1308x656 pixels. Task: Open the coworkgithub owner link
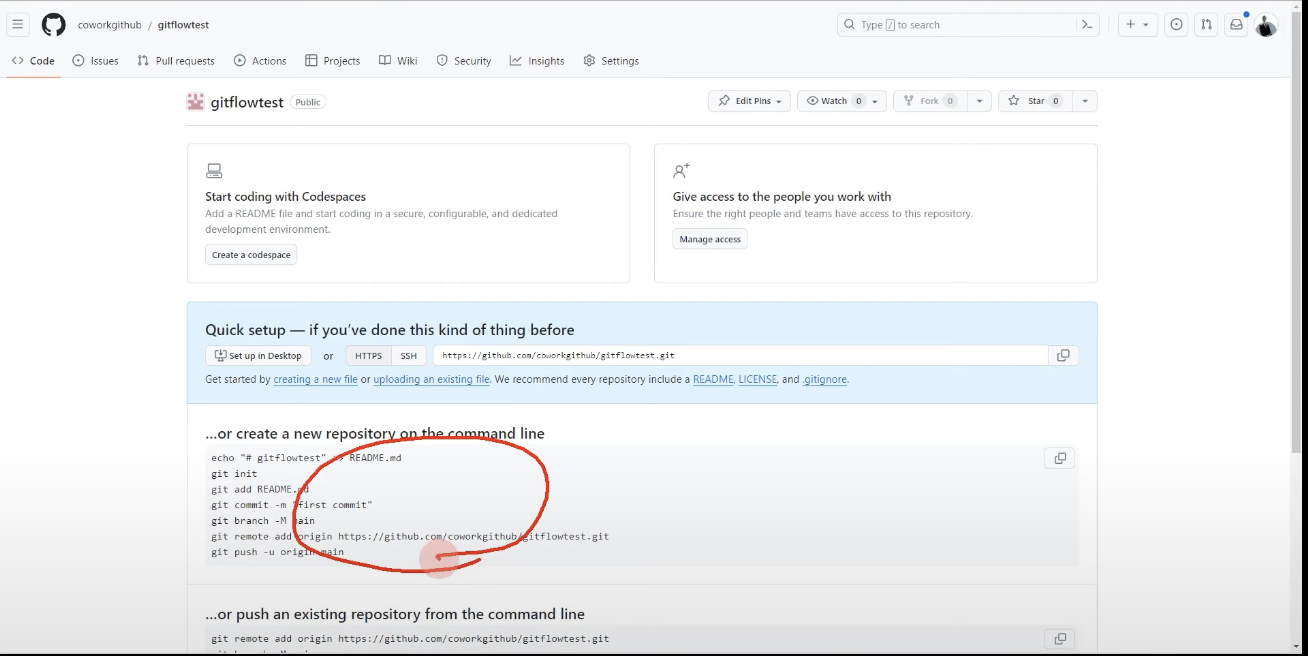(110, 25)
